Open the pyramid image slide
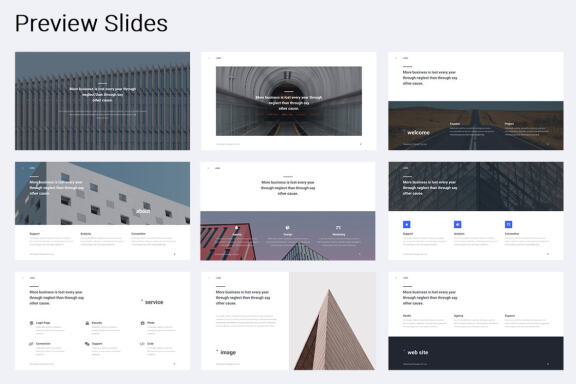Viewport: 576px width, 384px height. click(288, 321)
